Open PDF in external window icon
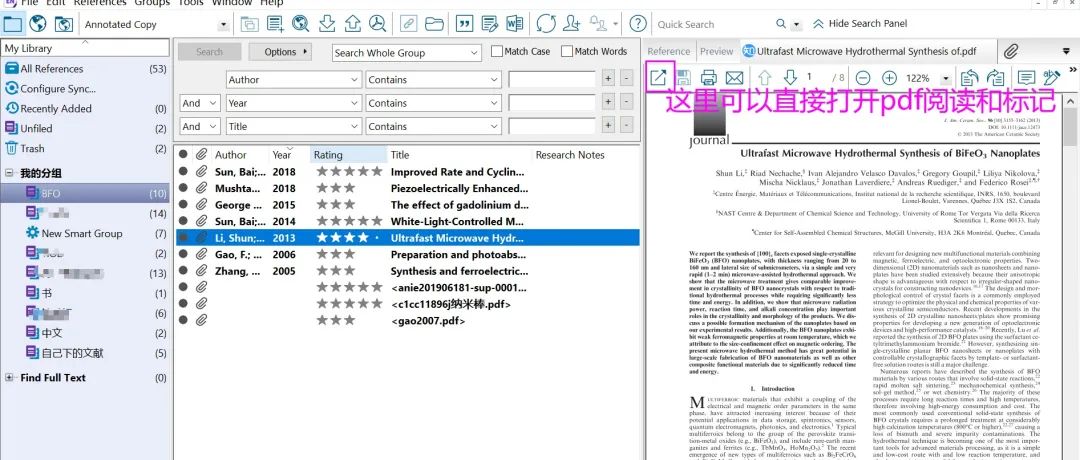 [x=658, y=77]
